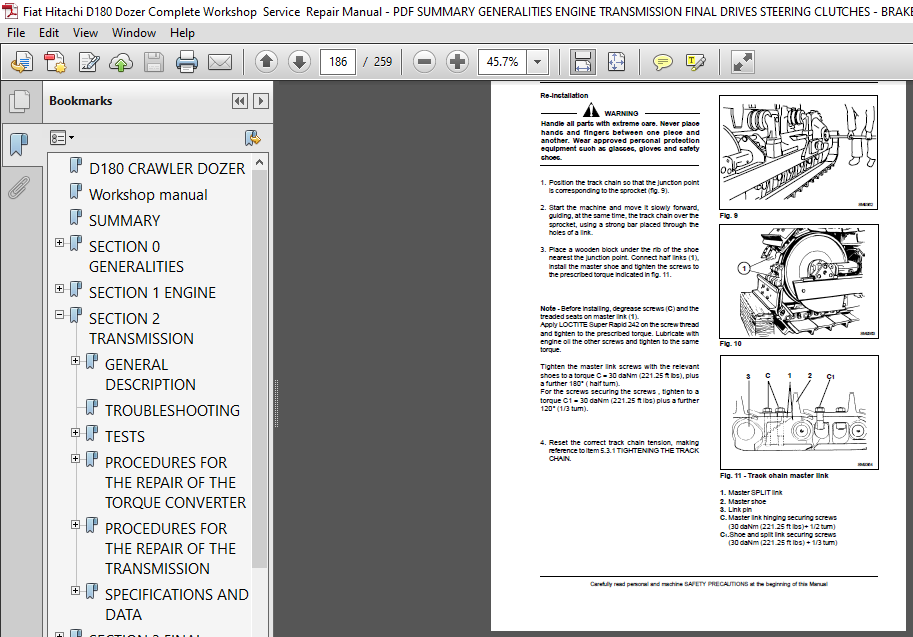The height and width of the screenshot is (637, 913).
Task: Click the Add sticky note comment icon
Action: (x=663, y=62)
